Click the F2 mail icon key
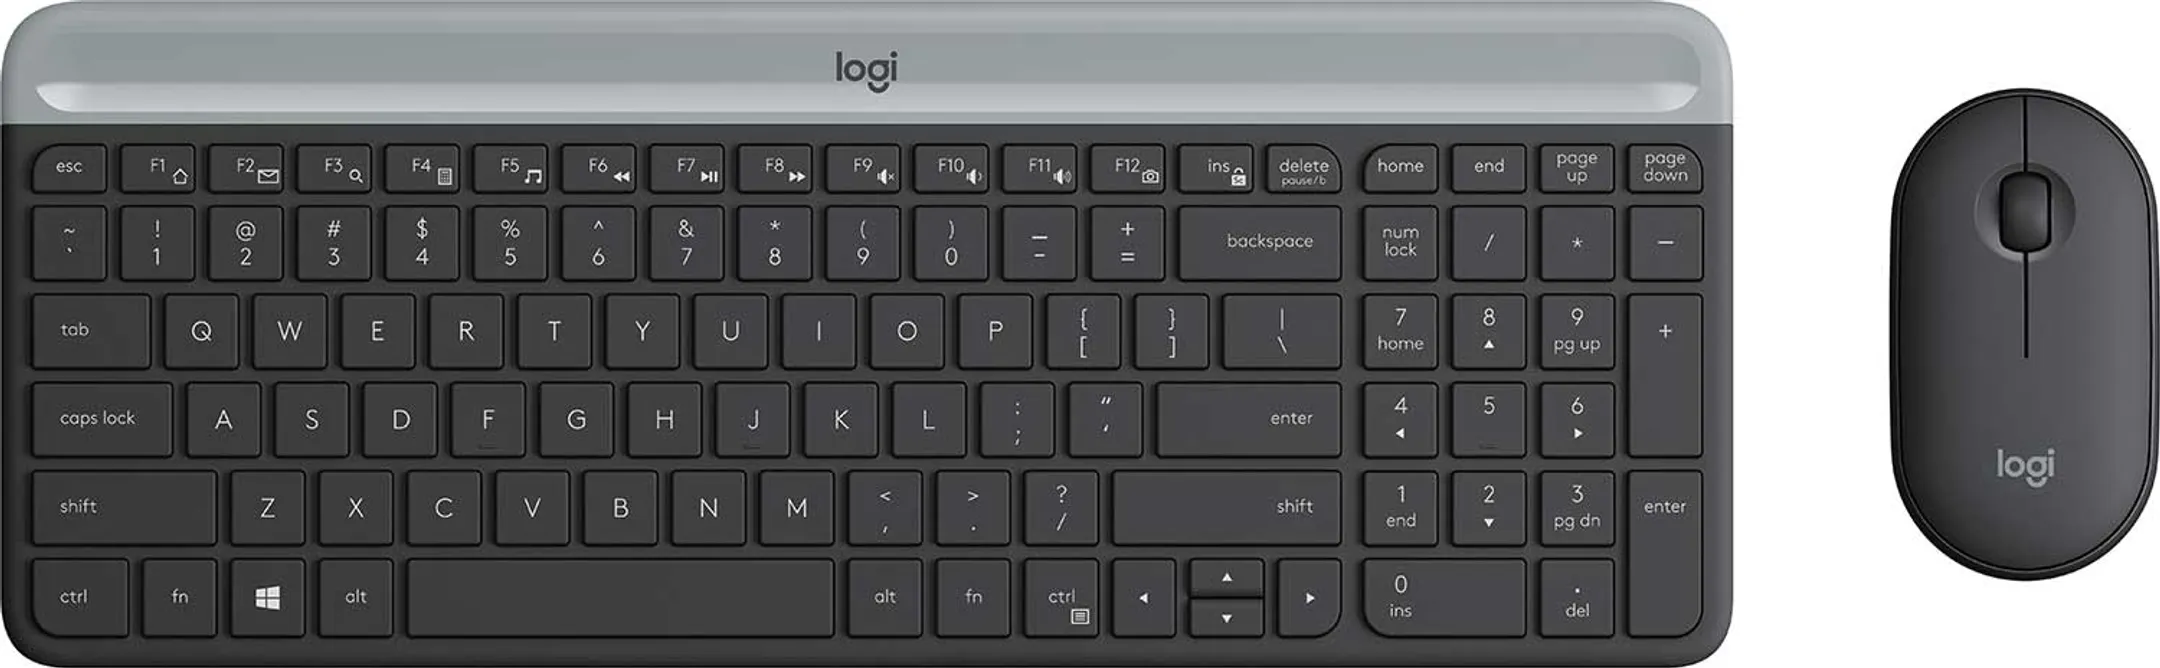2160x668 pixels. pyautogui.click(x=245, y=168)
